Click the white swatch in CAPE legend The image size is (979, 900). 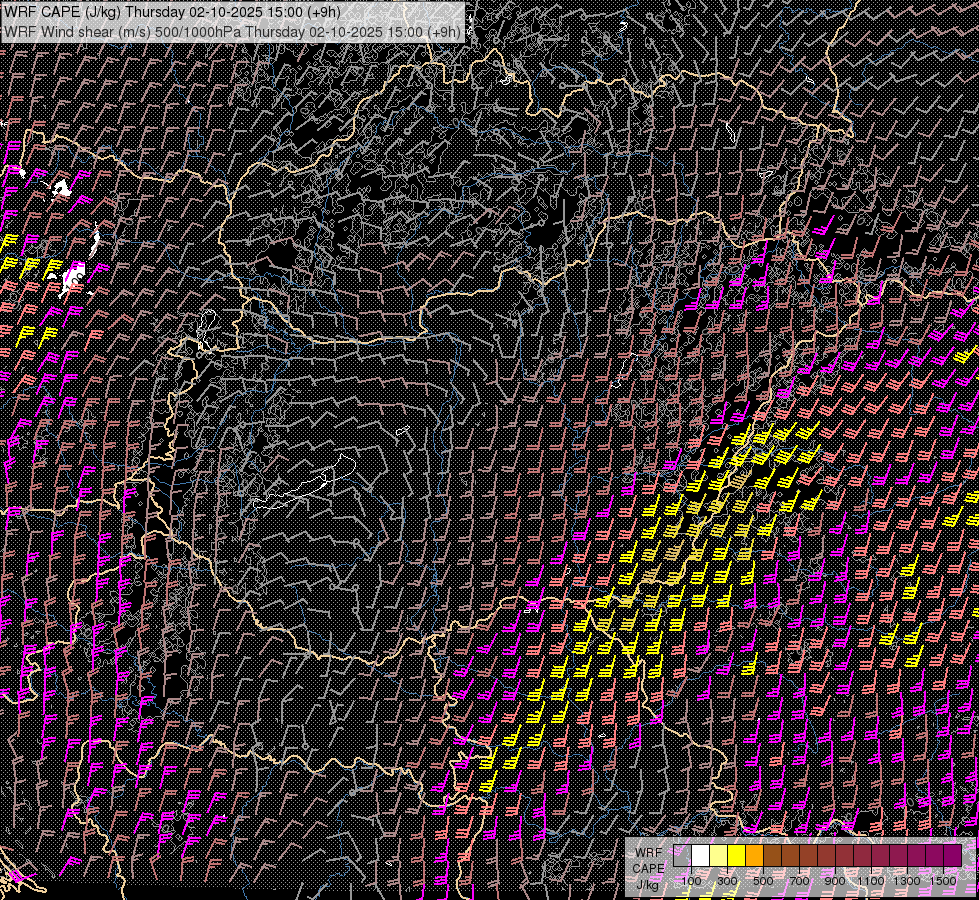[x=700, y=855]
